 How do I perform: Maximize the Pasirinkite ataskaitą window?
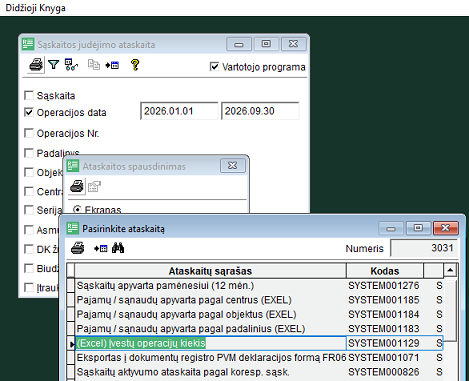(x=418, y=228)
